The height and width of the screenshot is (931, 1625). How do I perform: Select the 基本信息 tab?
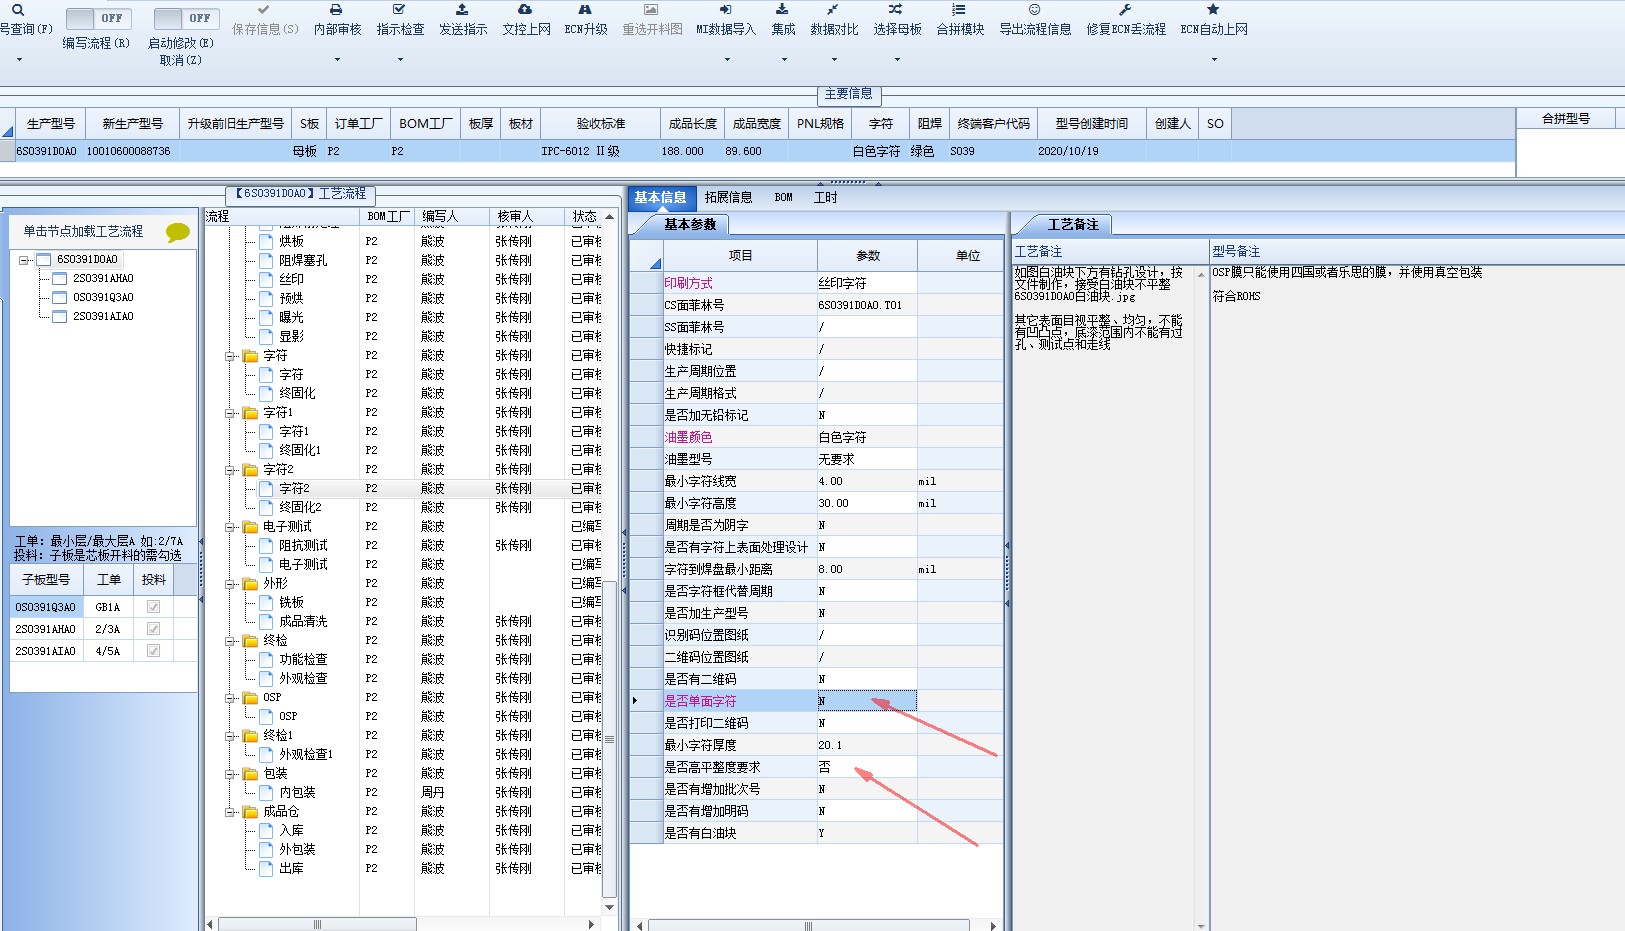[660, 197]
